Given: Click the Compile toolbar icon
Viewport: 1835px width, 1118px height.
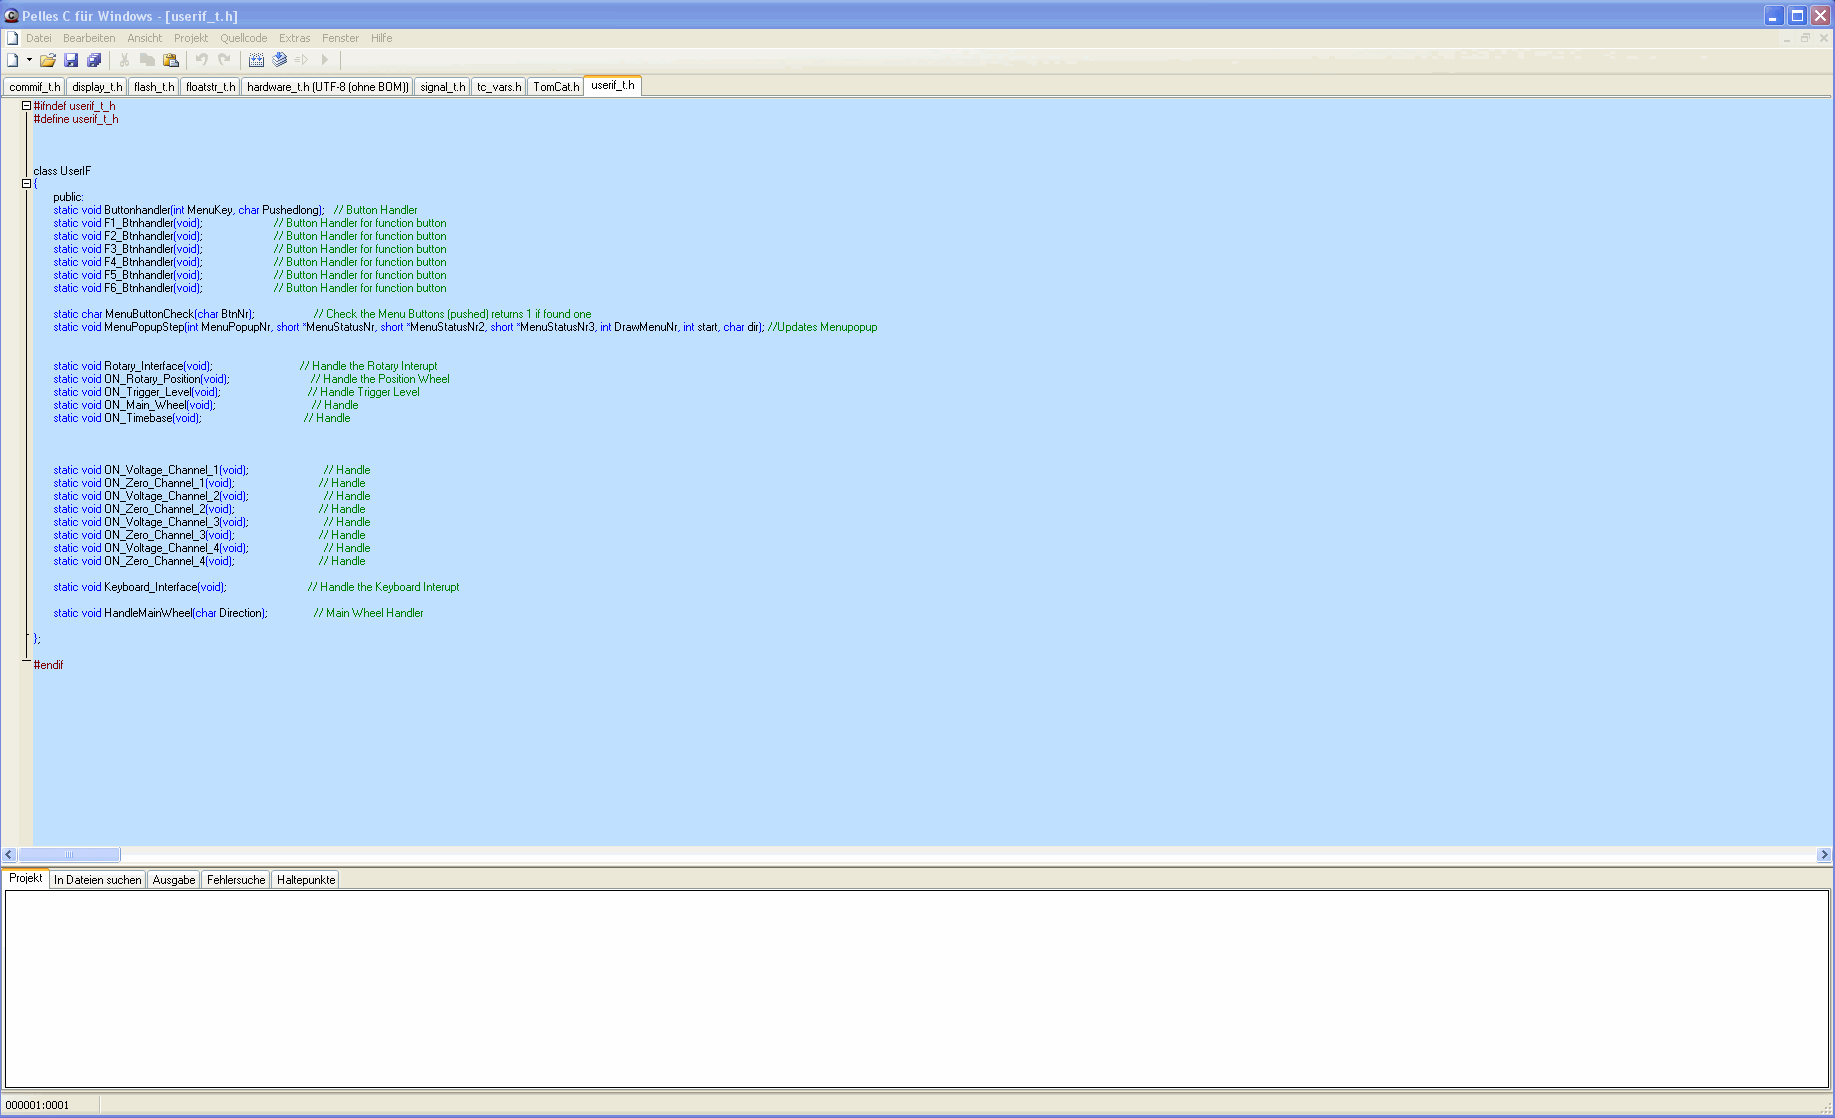Looking at the screenshot, I should 256,60.
